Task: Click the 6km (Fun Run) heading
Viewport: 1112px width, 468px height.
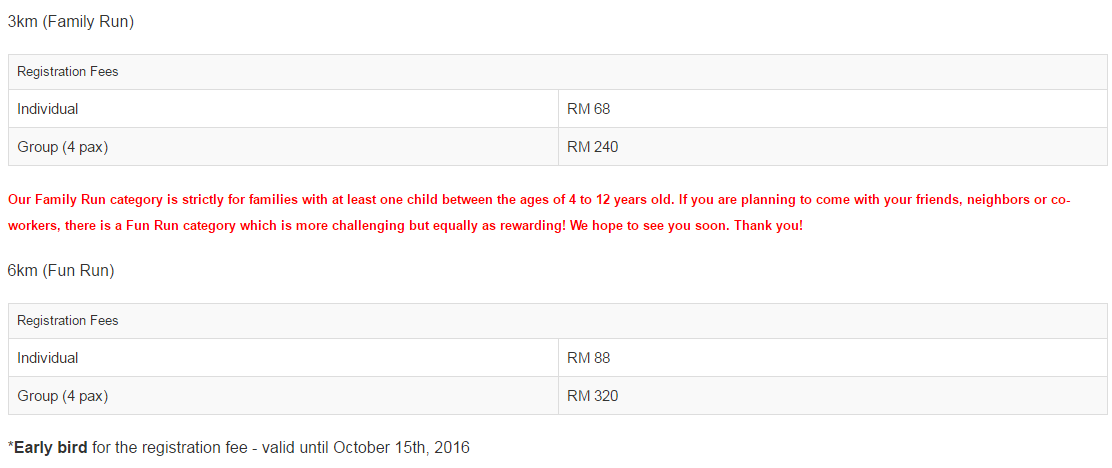Action: 61,270
